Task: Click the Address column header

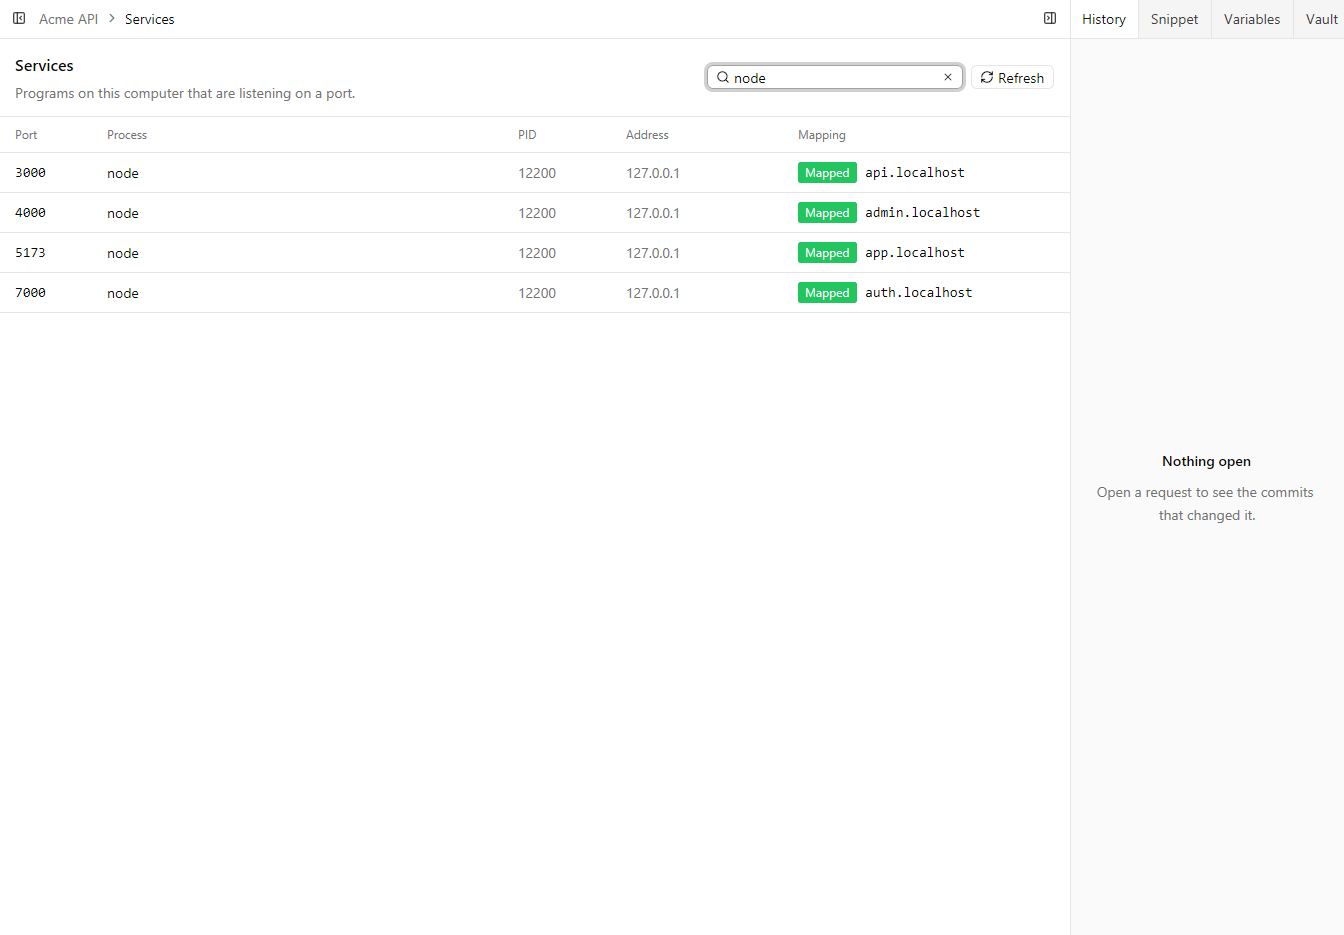Action: pos(647,135)
